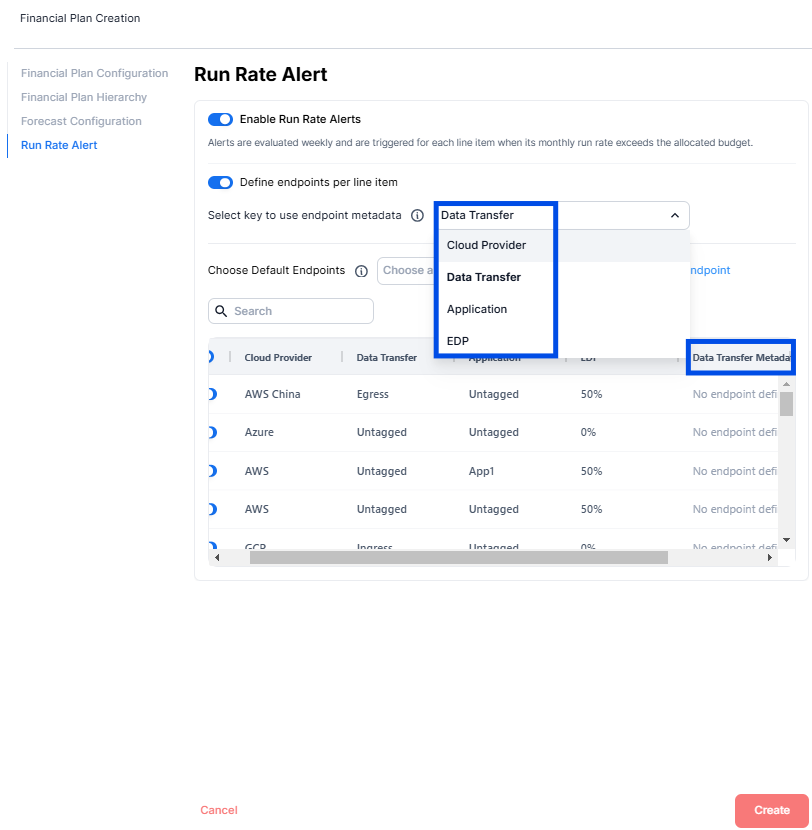Click table's scroll up arrow

click(786, 384)
